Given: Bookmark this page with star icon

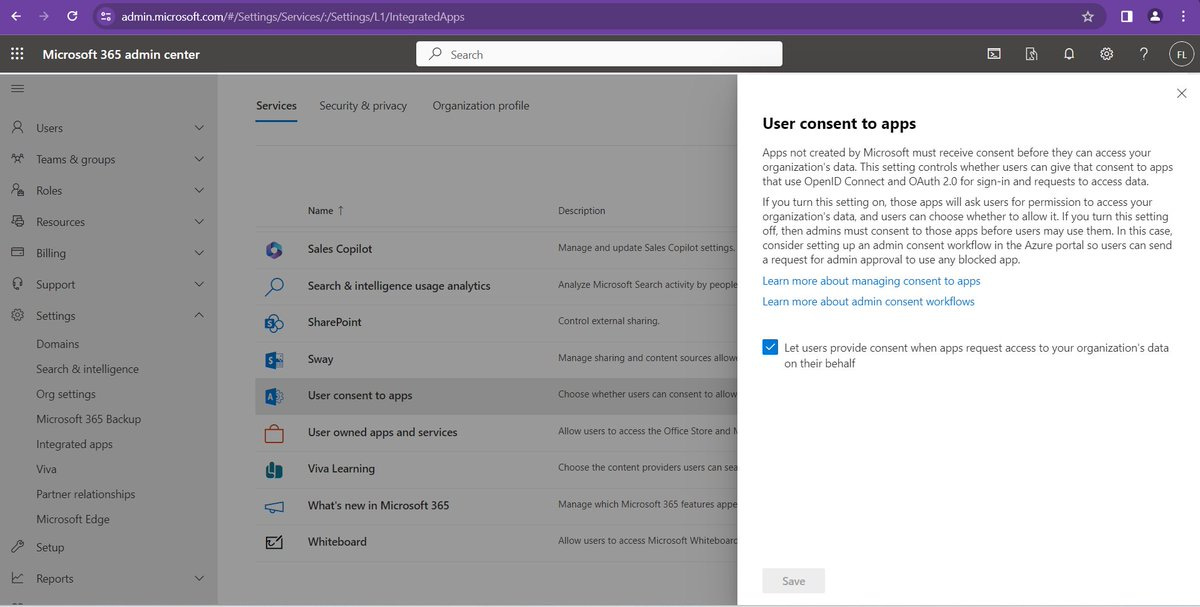Looking at the screenshot, I should (1088, 16).
